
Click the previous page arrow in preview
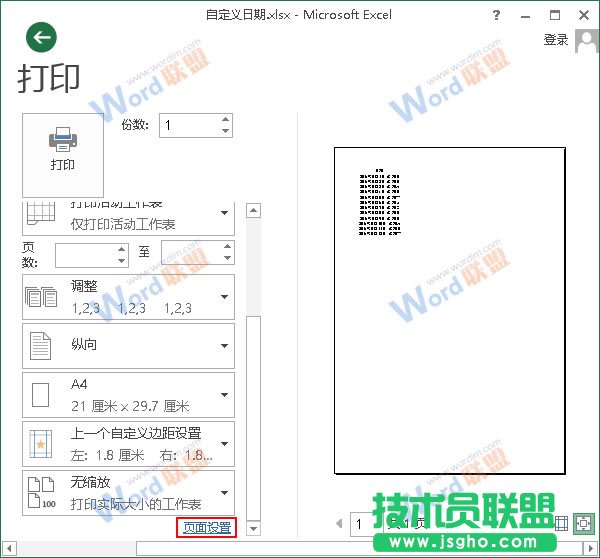[x=339, y=523]
